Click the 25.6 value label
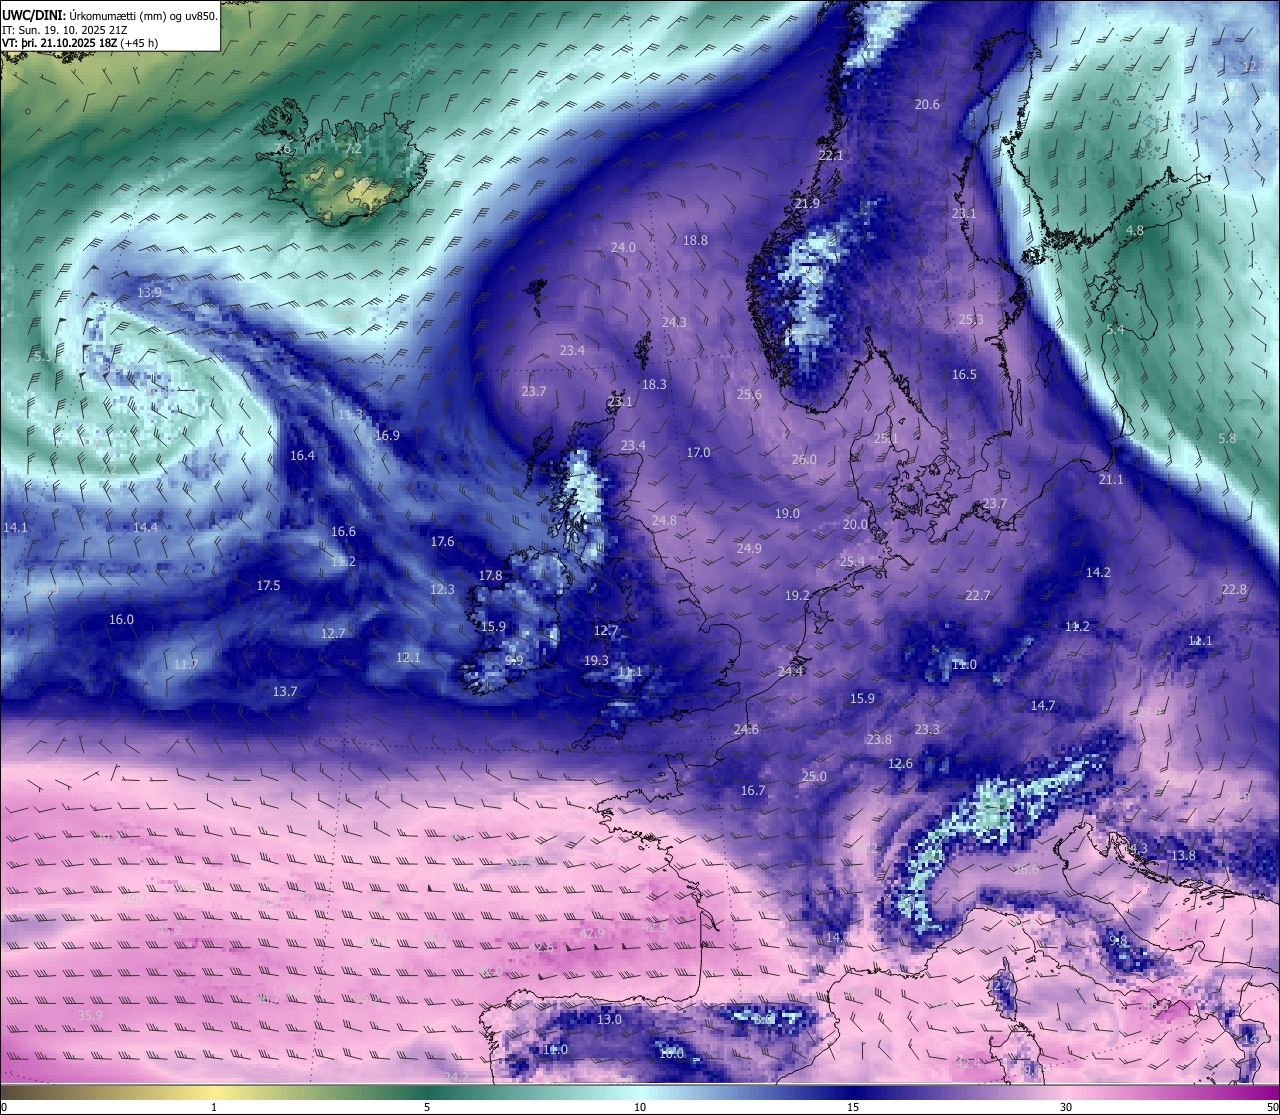 (749, 394)
